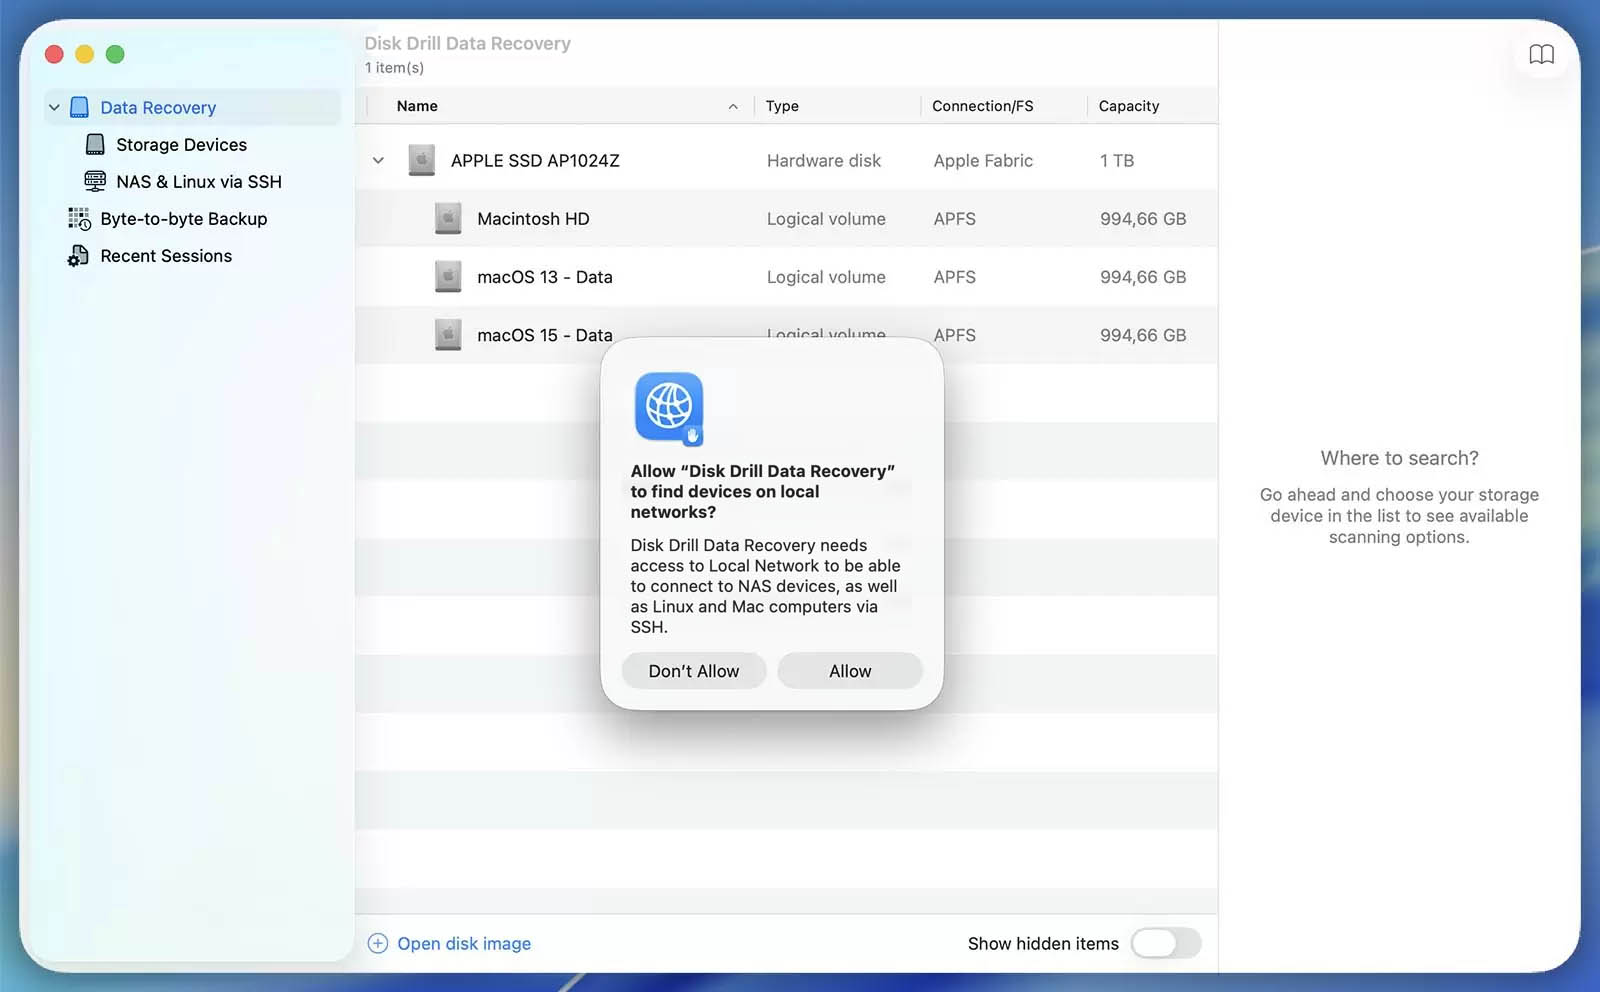Click the Disk Drill Data Recovery title

tap(467, 43)
